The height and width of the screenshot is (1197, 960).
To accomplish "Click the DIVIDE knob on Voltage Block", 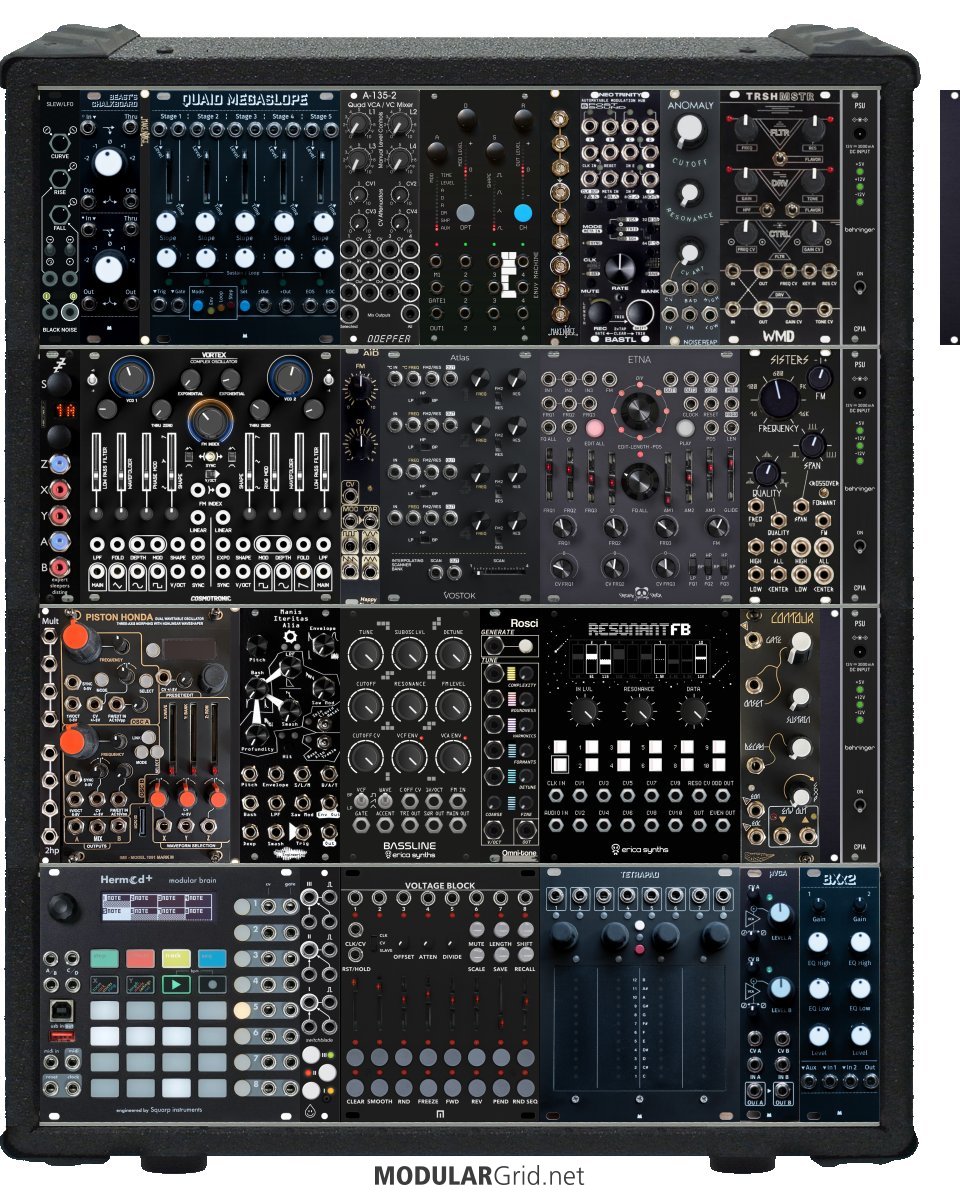I will click(x=452, y=944).
